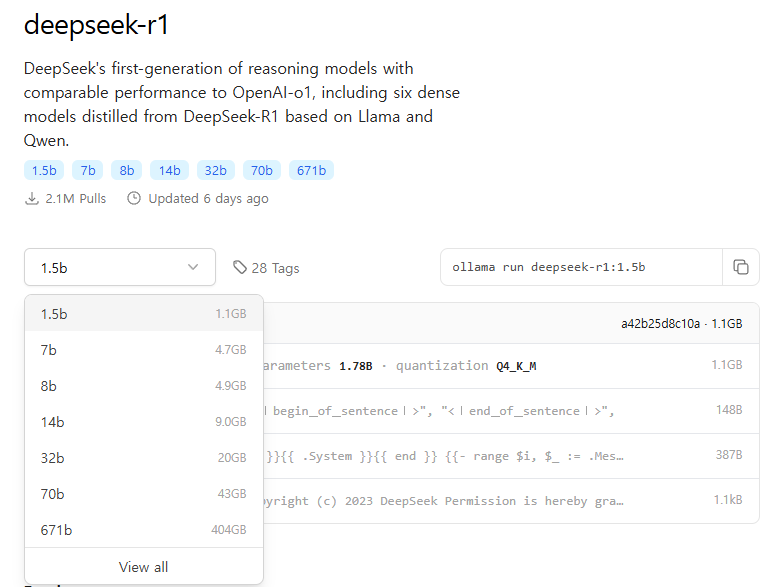771x587 pixels.
Task: Click the blue 14b tag badge
Action: click(x=169, y=171)
